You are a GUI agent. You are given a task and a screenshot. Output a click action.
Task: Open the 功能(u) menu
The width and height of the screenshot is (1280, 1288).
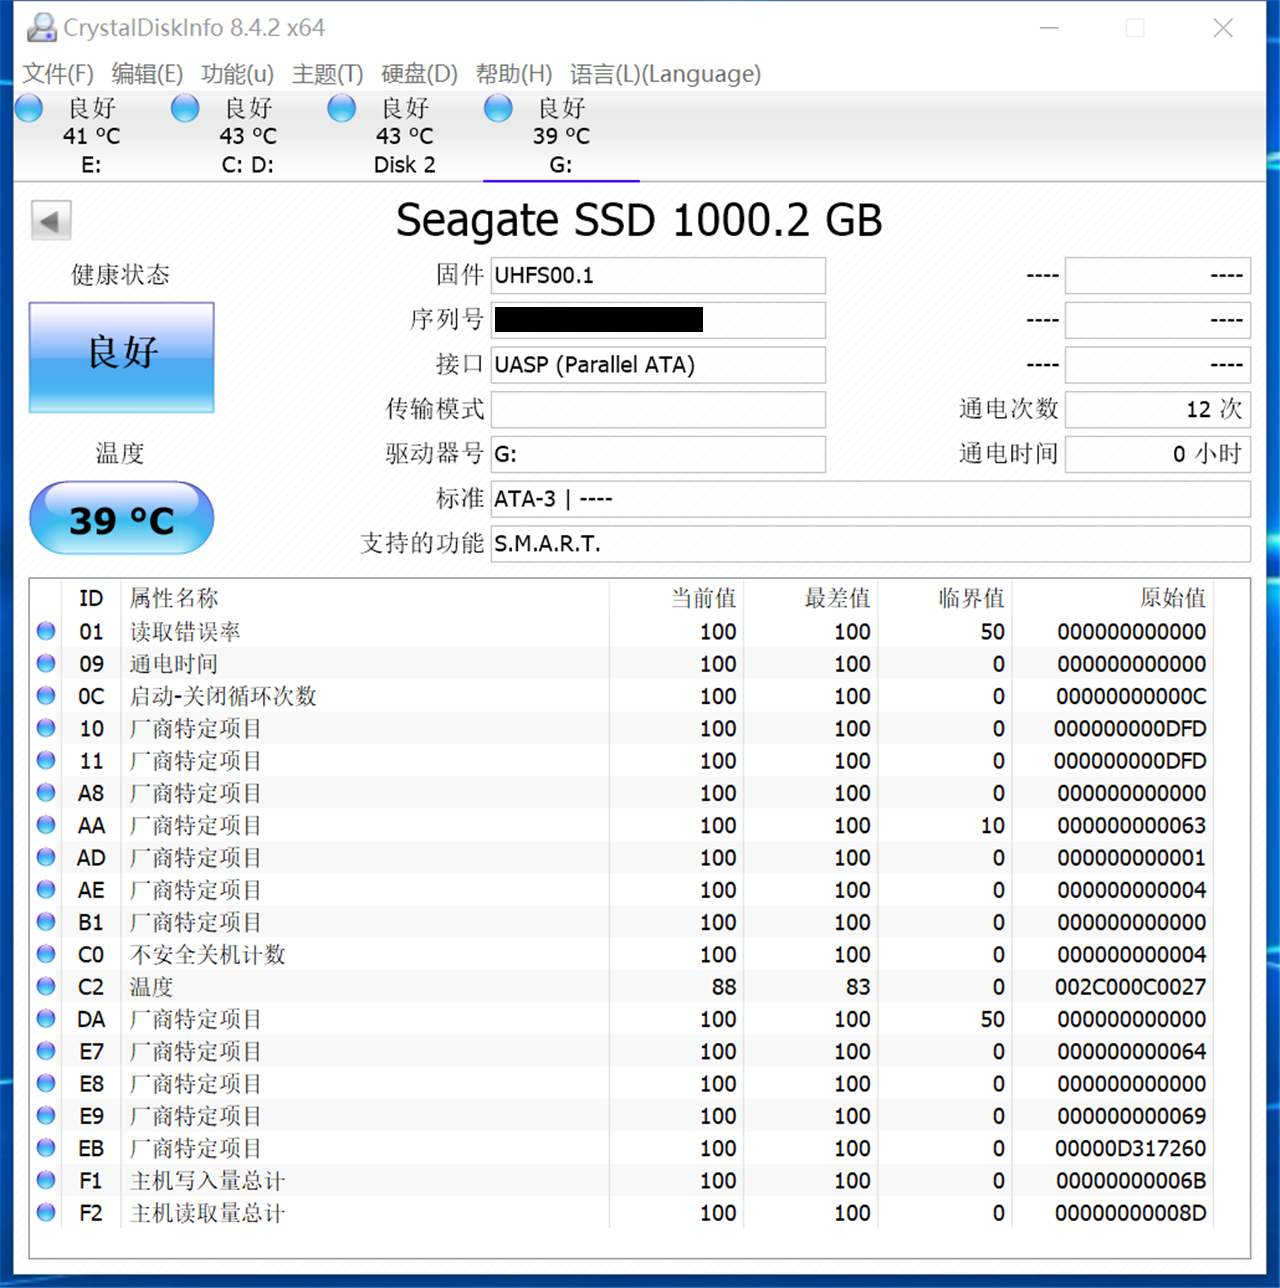click(x=237, y=74)
